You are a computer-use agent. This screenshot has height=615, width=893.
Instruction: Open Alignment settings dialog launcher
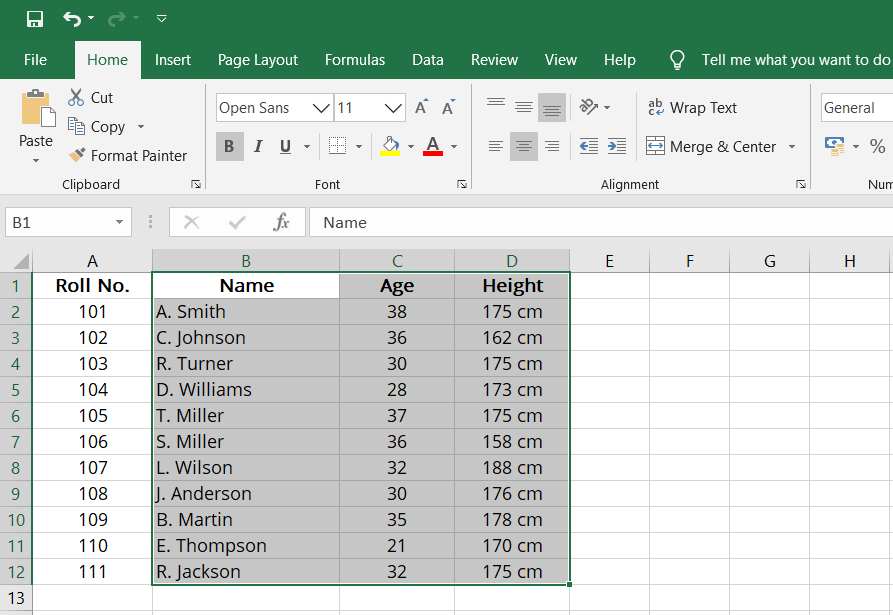[x=801, y=184]
